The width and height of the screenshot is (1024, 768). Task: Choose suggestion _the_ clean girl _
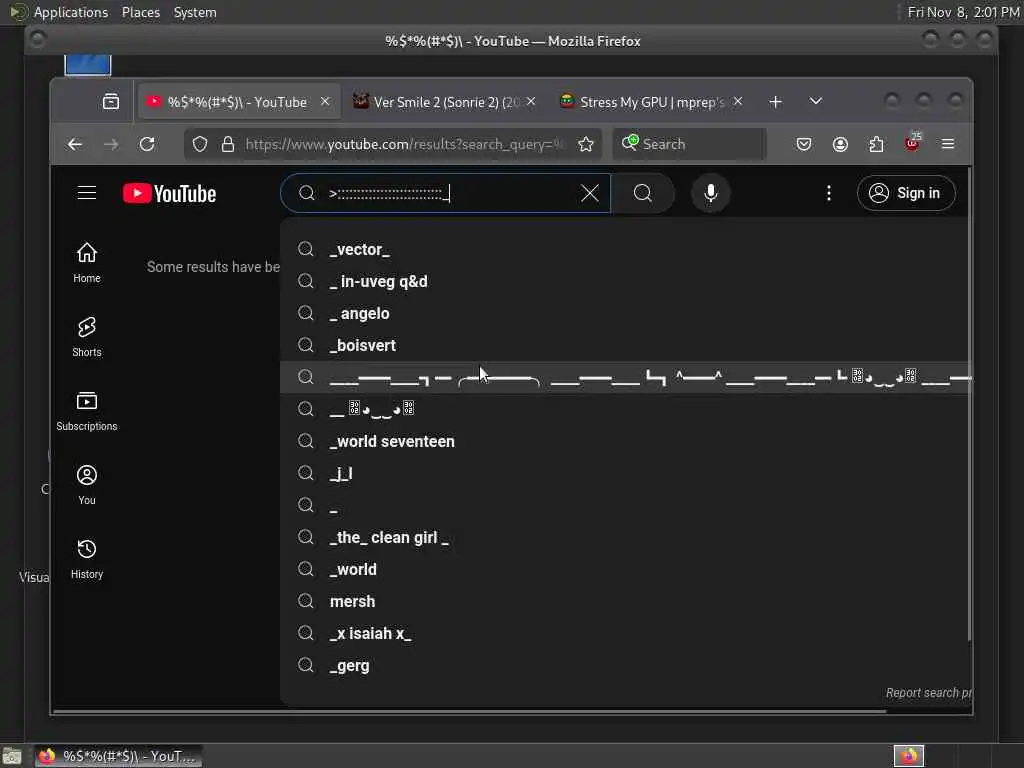(x=626, y=537)
